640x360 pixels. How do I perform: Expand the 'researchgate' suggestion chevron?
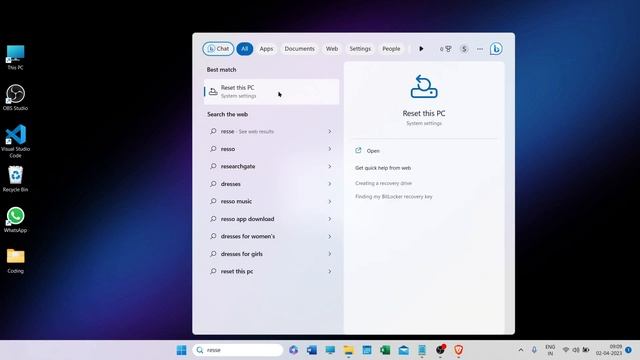329,167
